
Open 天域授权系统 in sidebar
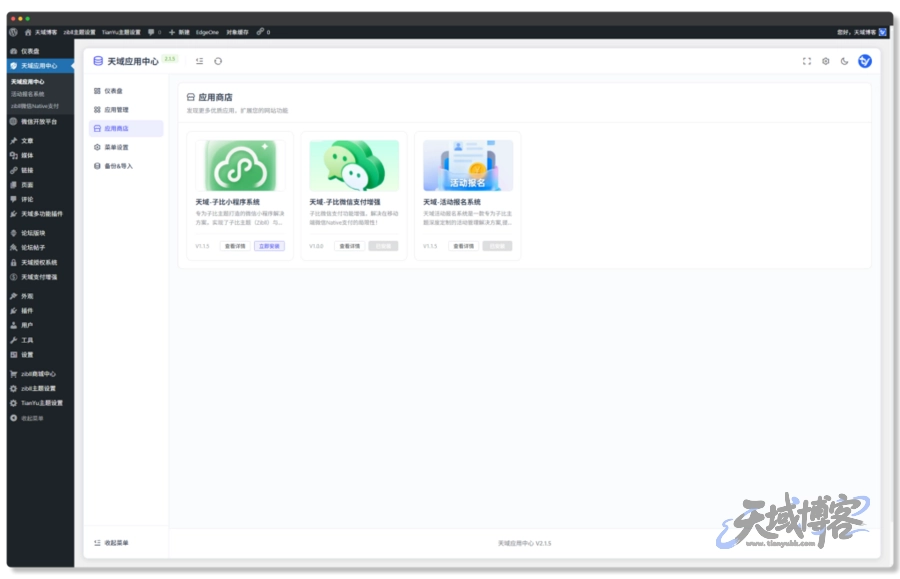pos(40,263)
